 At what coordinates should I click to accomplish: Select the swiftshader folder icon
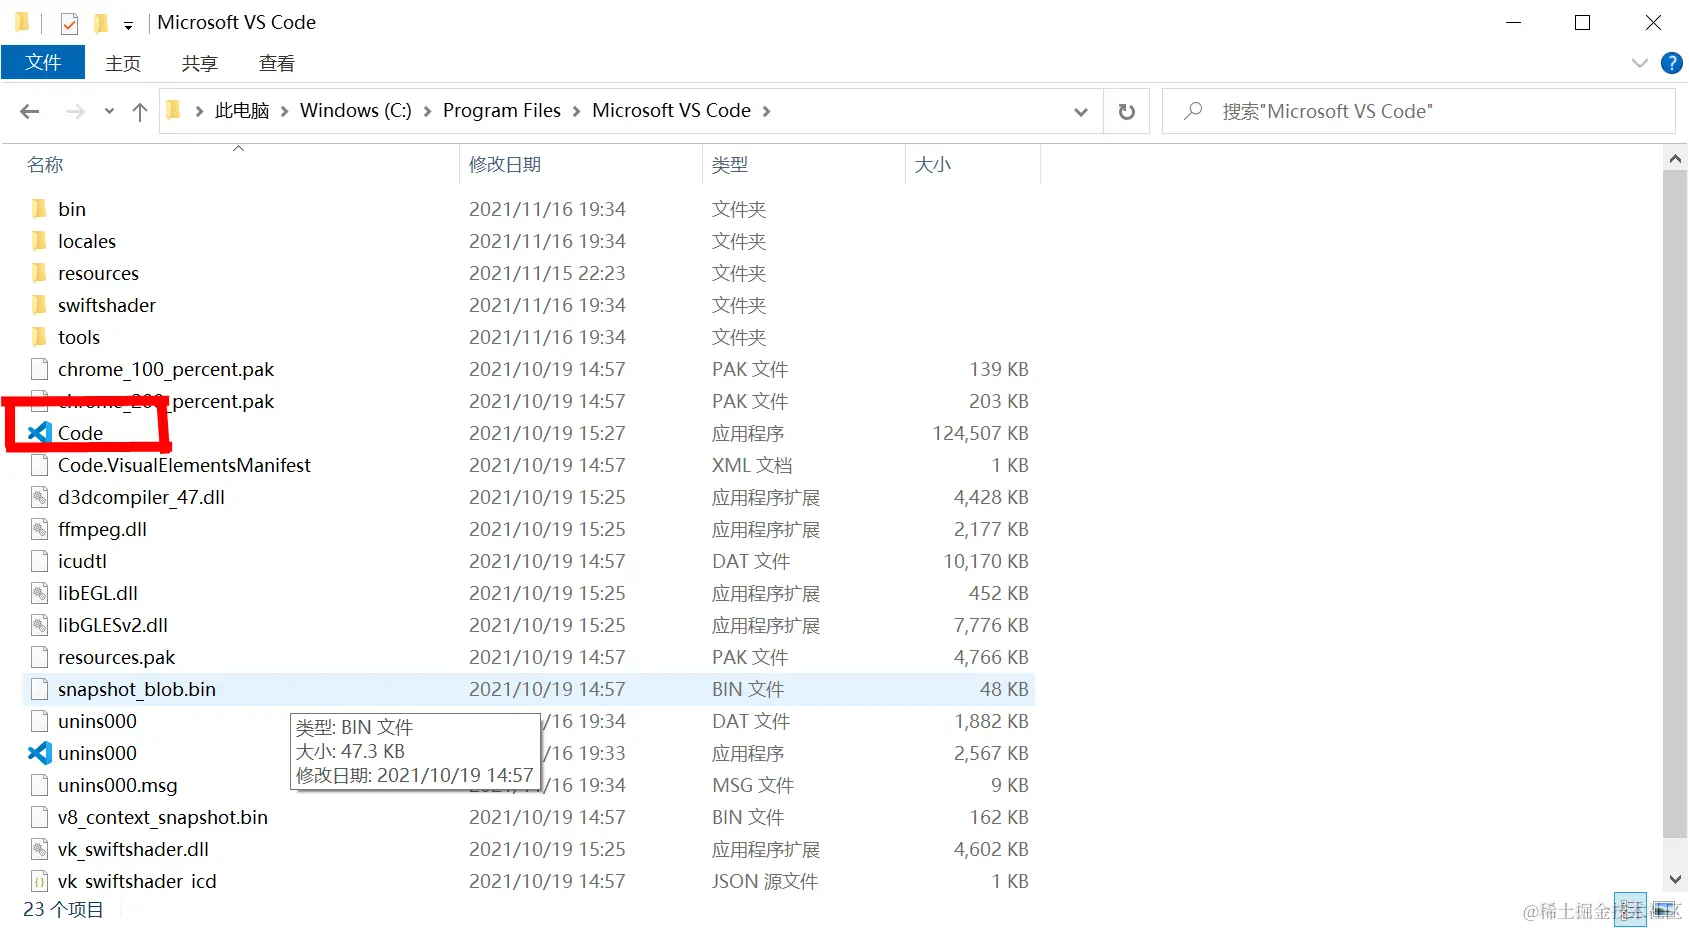tap(39, 305)
